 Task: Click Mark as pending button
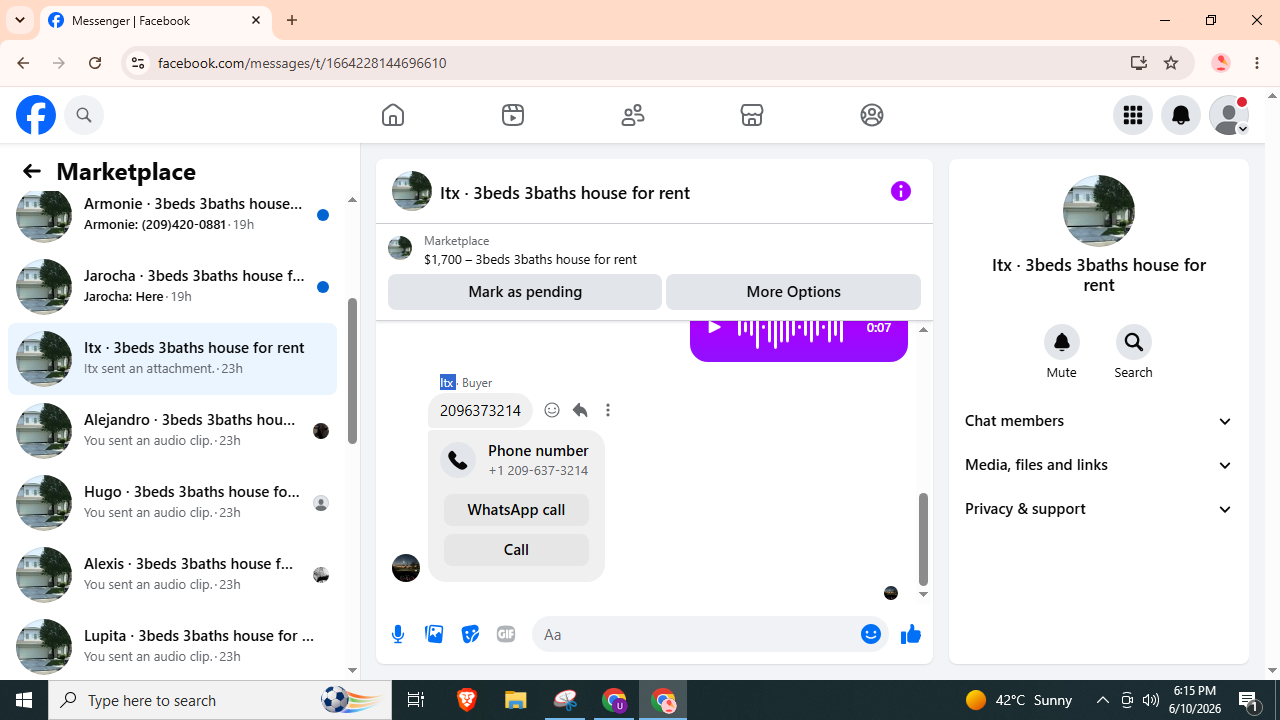point(525,292)
